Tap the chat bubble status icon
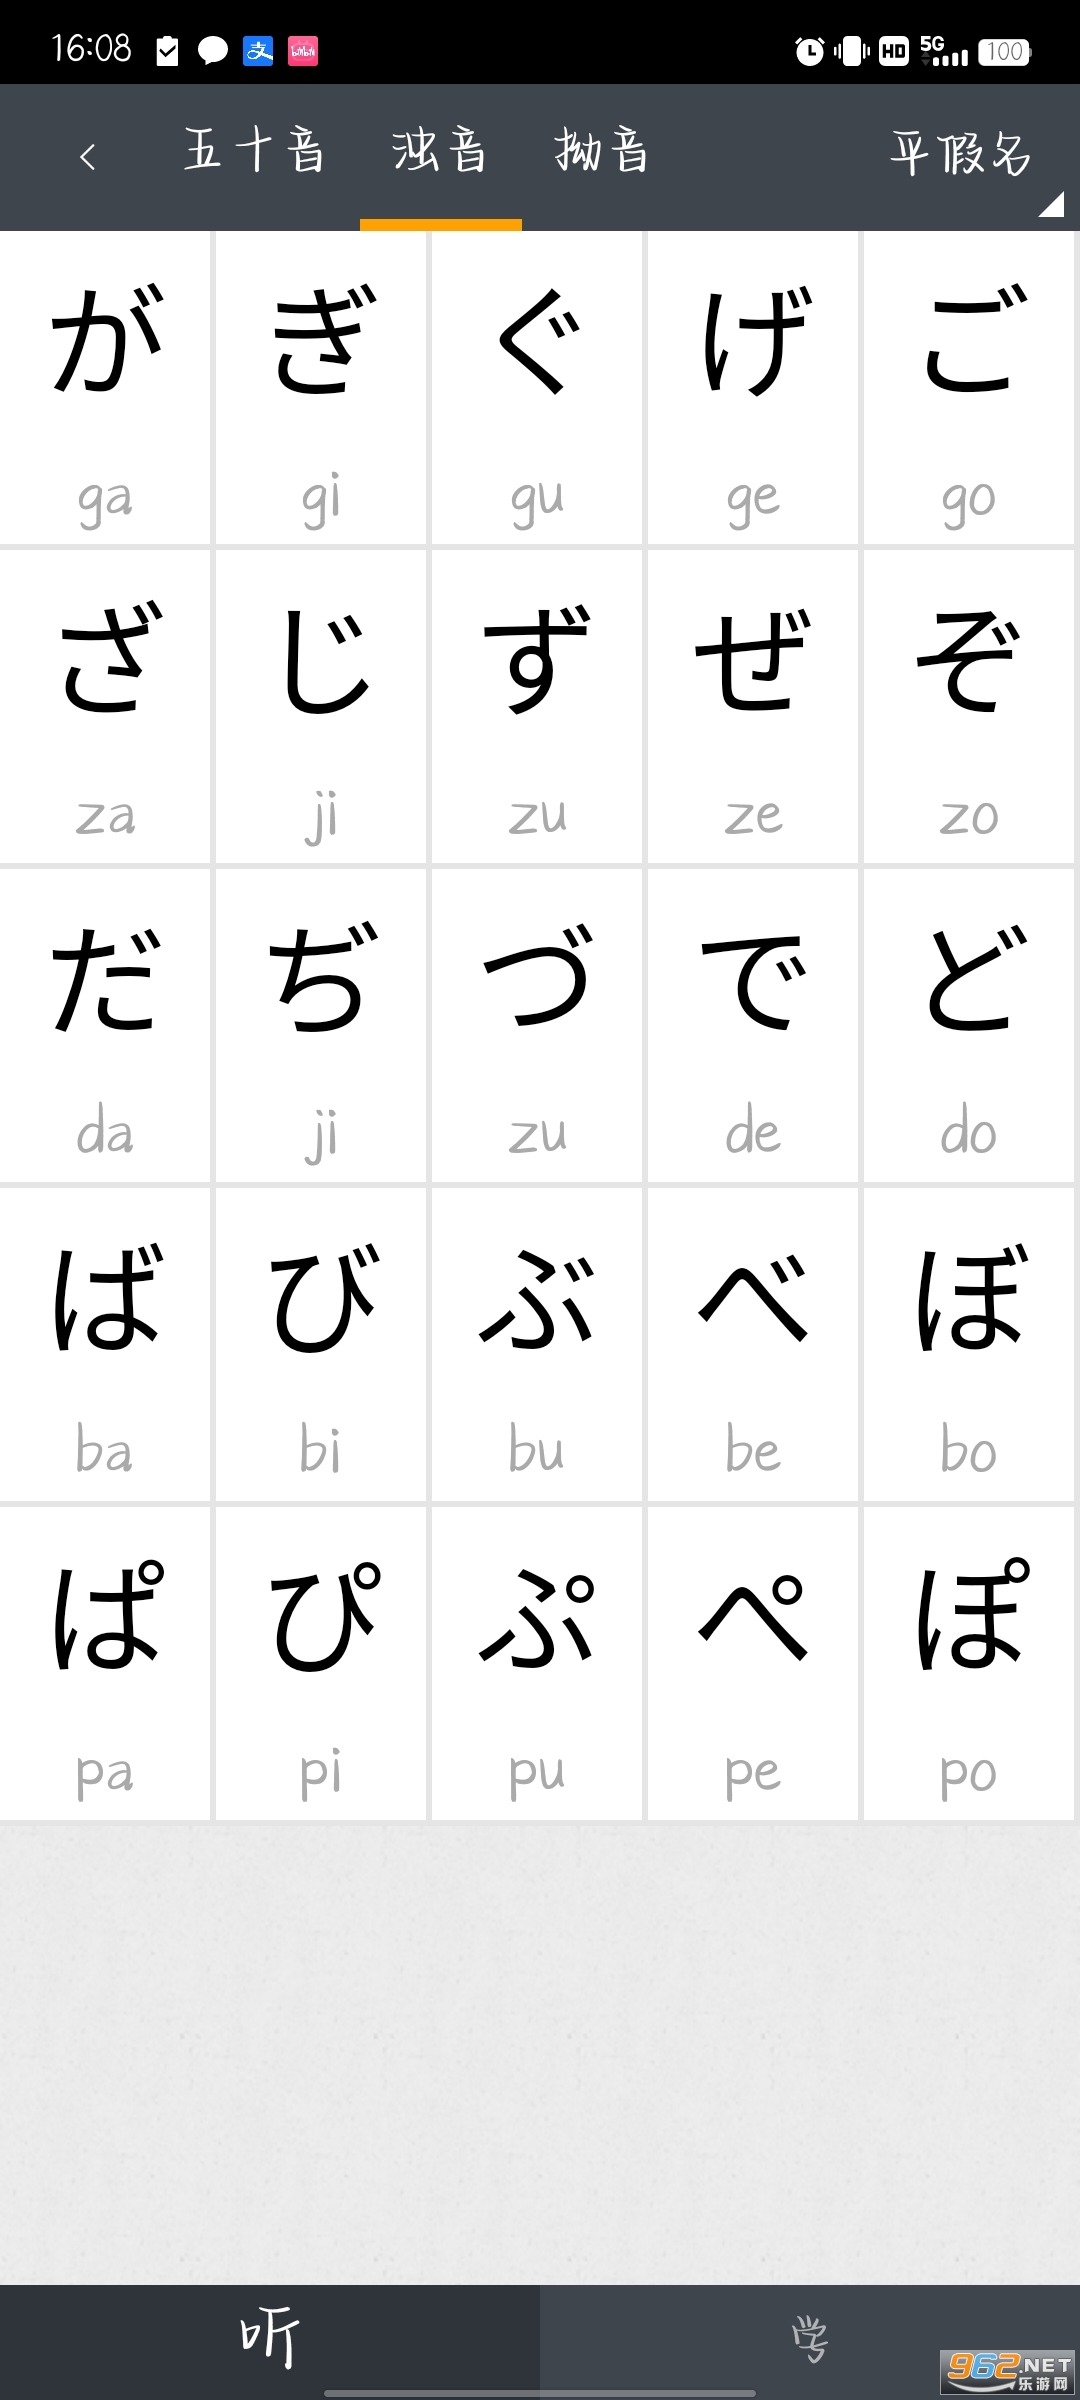1080x2400 pixels. pyautogui.click(x=212, y=50)
